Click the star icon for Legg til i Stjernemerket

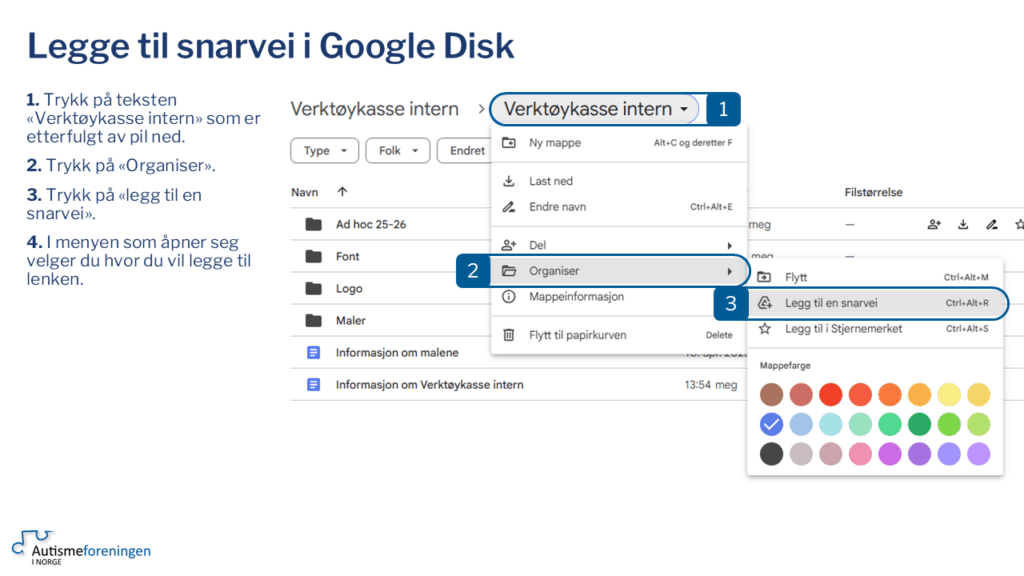pyautogui.click(x=765, y=328)
